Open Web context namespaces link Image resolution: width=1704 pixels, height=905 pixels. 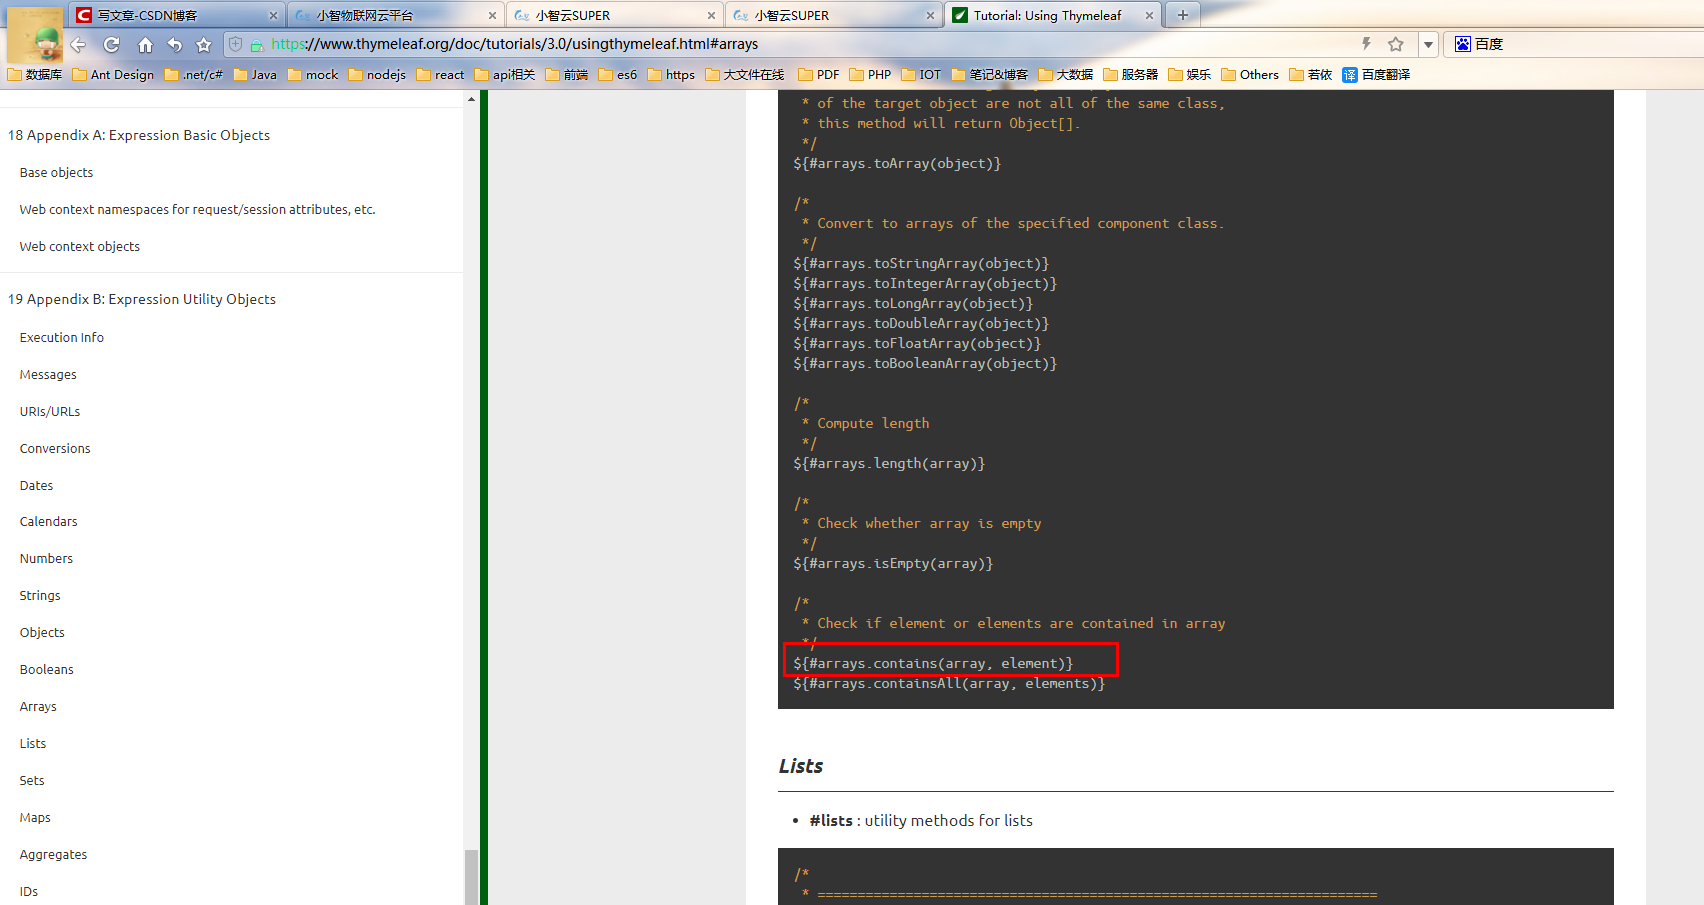coord(197,209)
